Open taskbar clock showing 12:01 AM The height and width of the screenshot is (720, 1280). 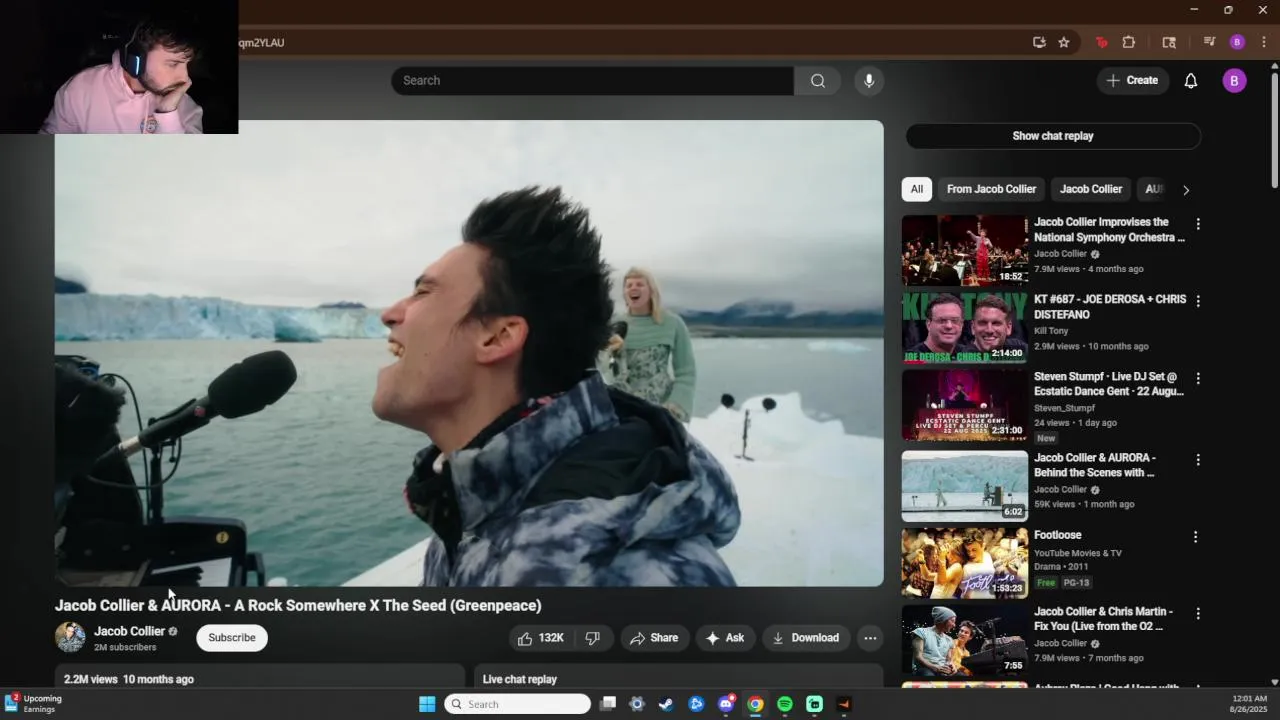pyautogui.click(x=1250, y=704)
